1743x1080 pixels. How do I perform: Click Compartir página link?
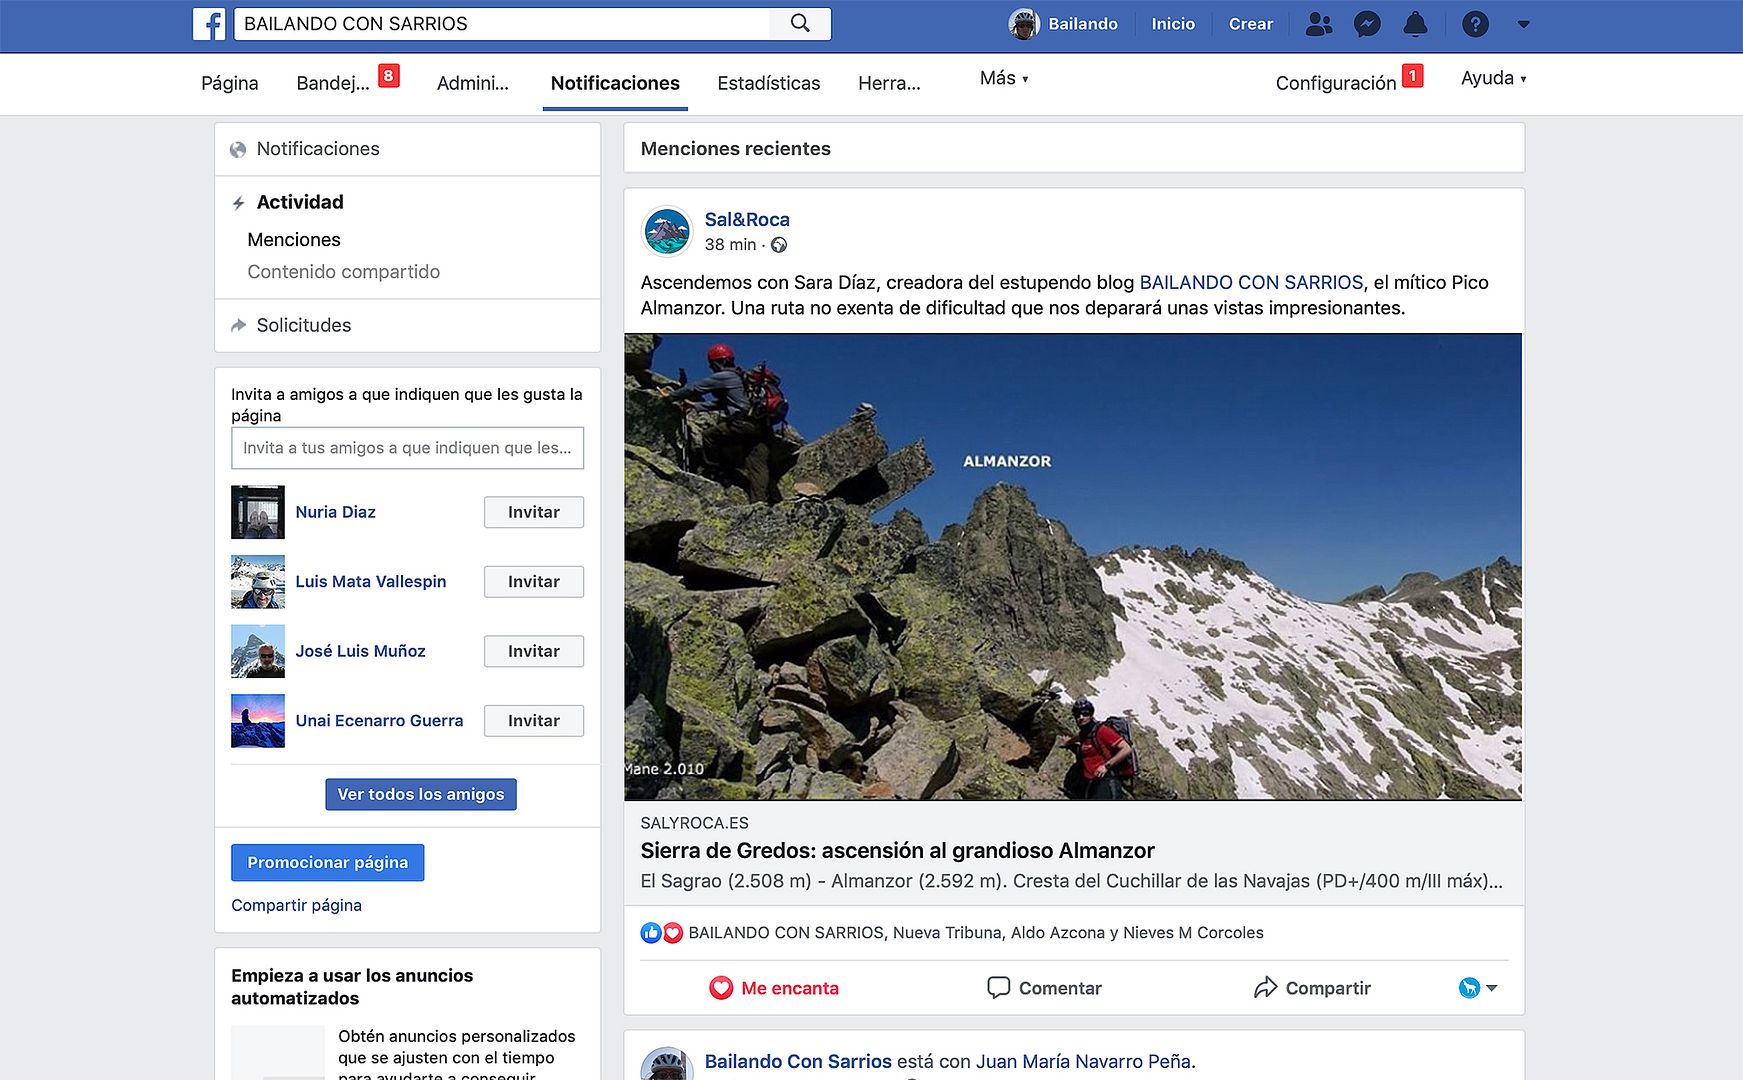click(x=297, y=905)
